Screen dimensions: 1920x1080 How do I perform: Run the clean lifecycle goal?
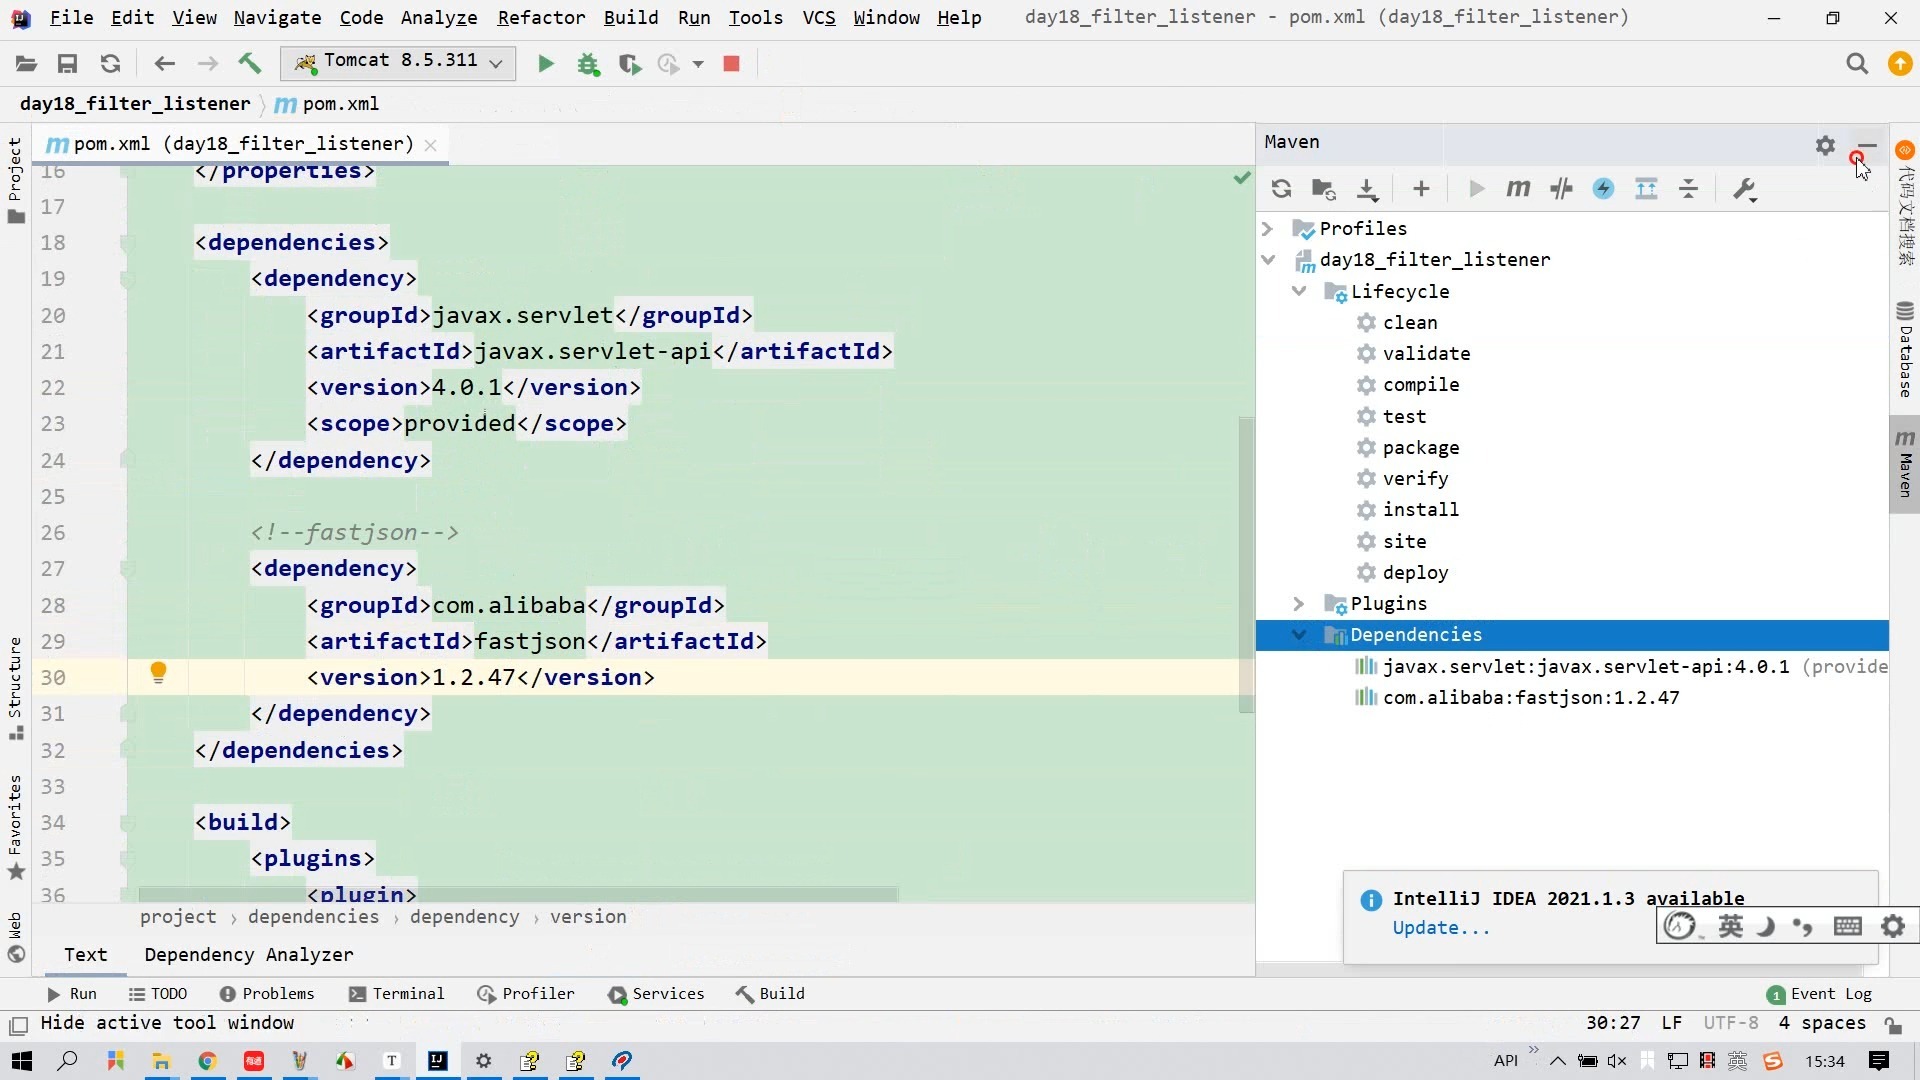(x=1410, y=322)
